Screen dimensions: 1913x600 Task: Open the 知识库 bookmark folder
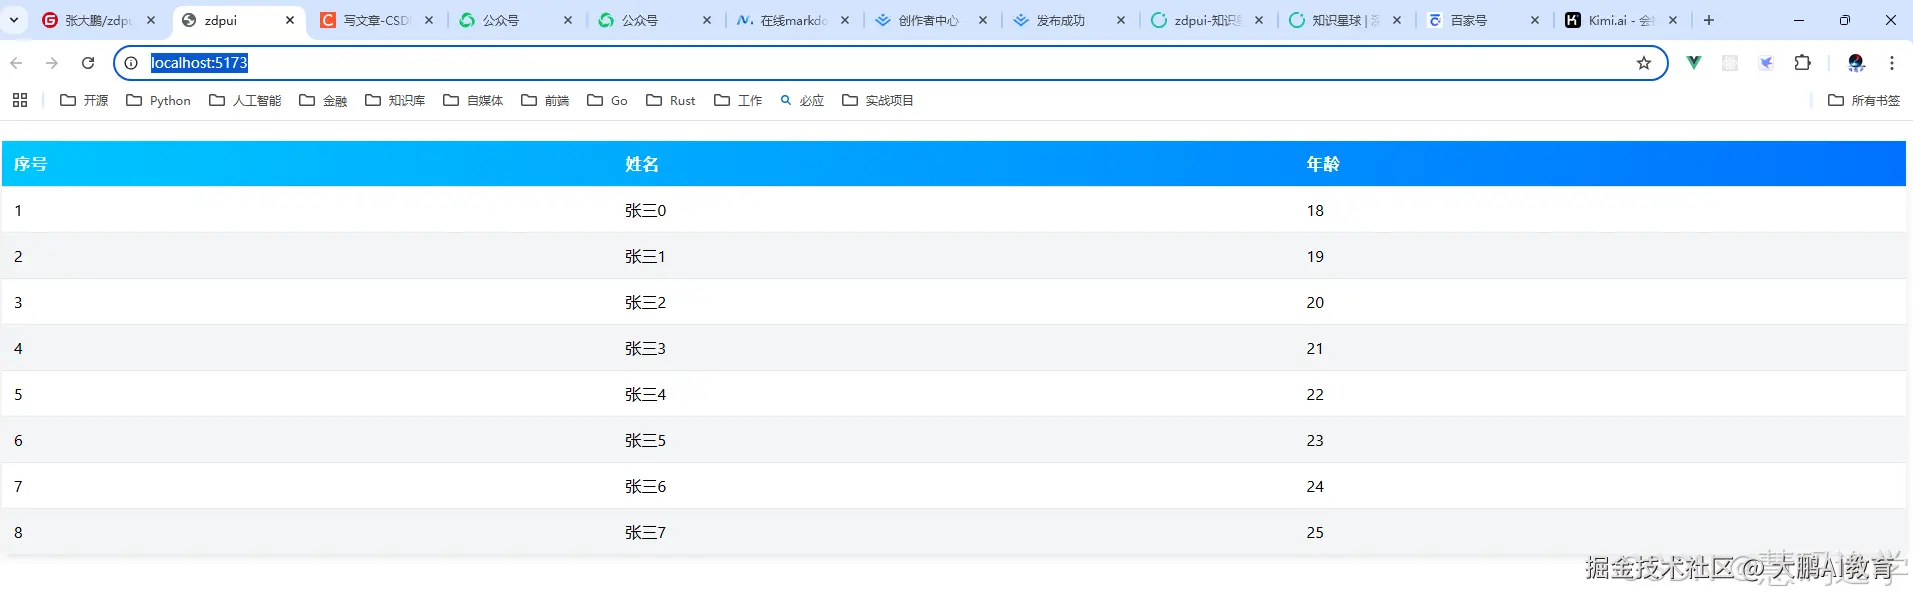click(x=395, y=100)
